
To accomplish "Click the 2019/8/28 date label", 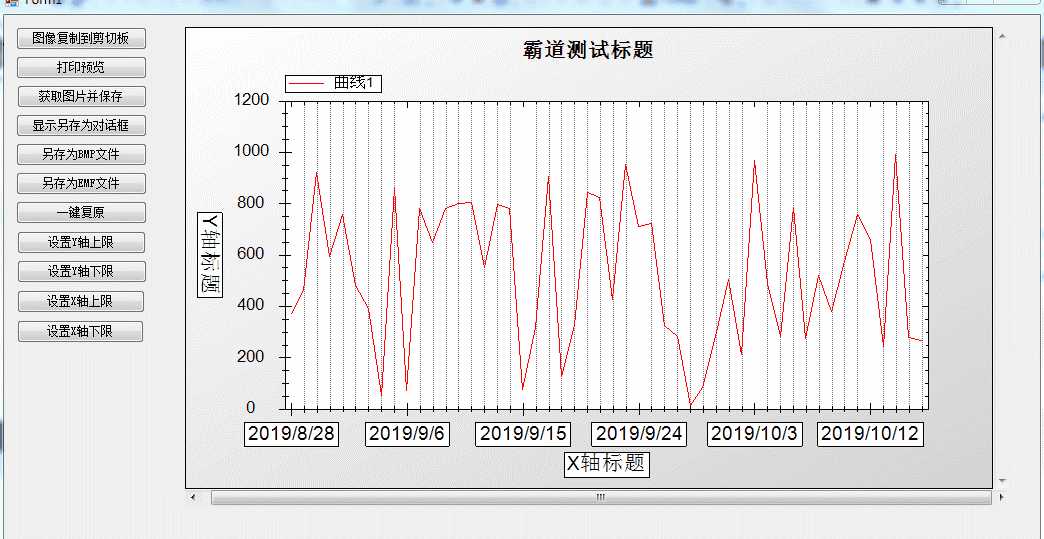I will point(292,434).
